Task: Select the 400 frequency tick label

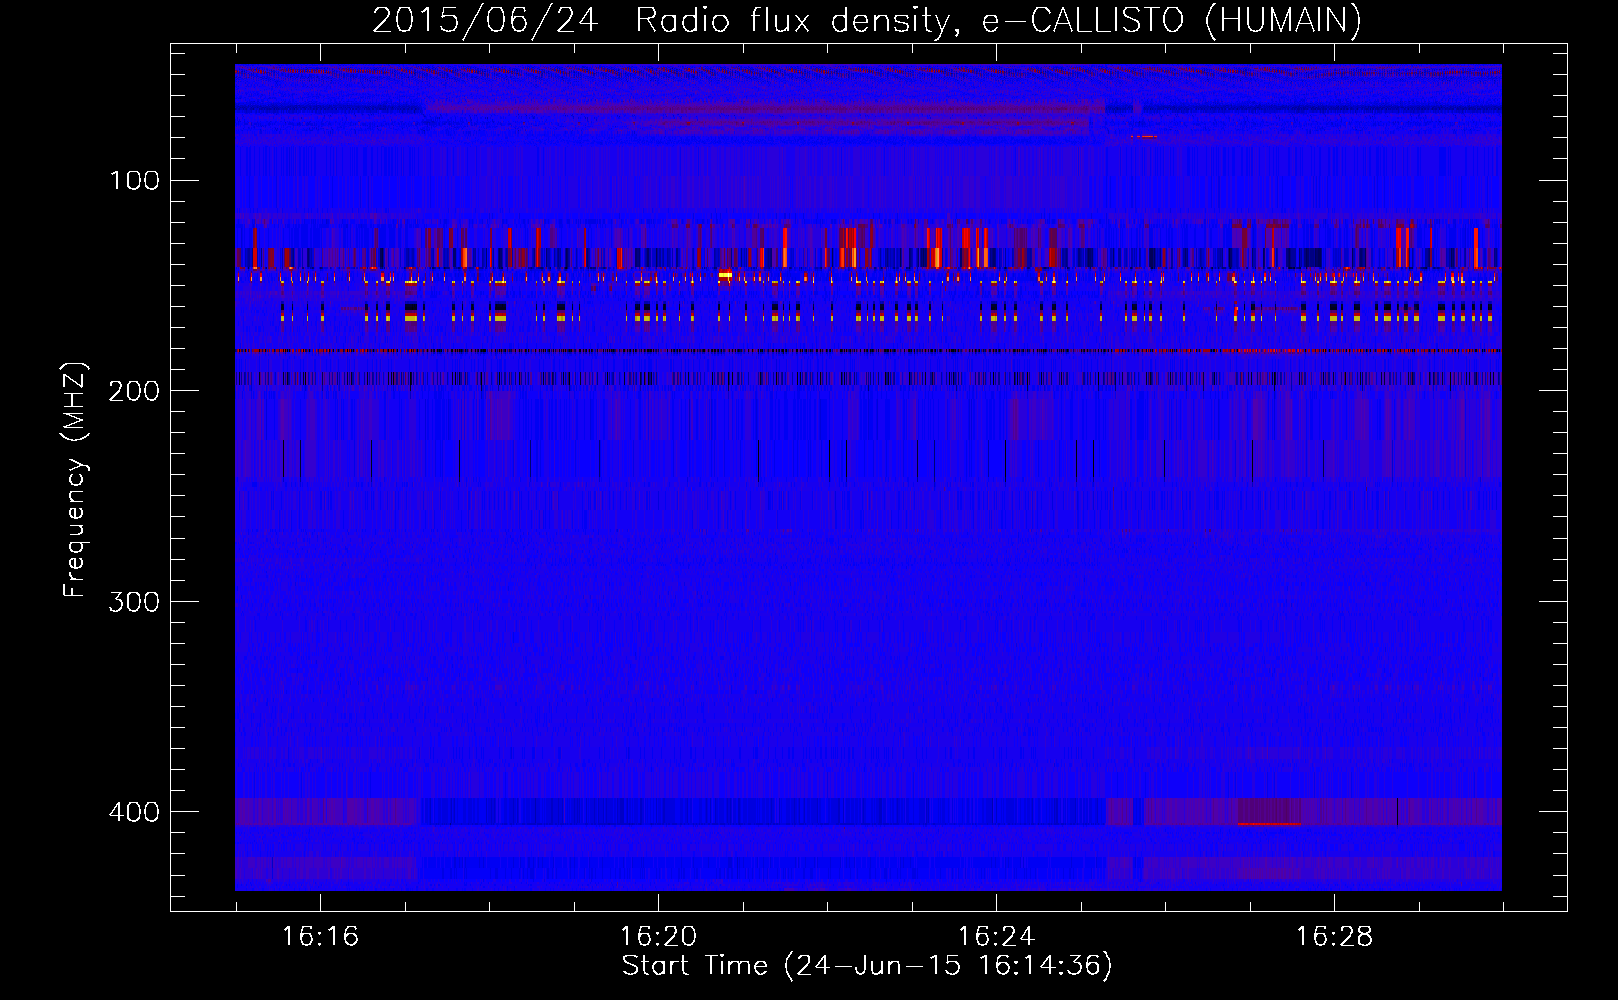Action: [134, 812]
